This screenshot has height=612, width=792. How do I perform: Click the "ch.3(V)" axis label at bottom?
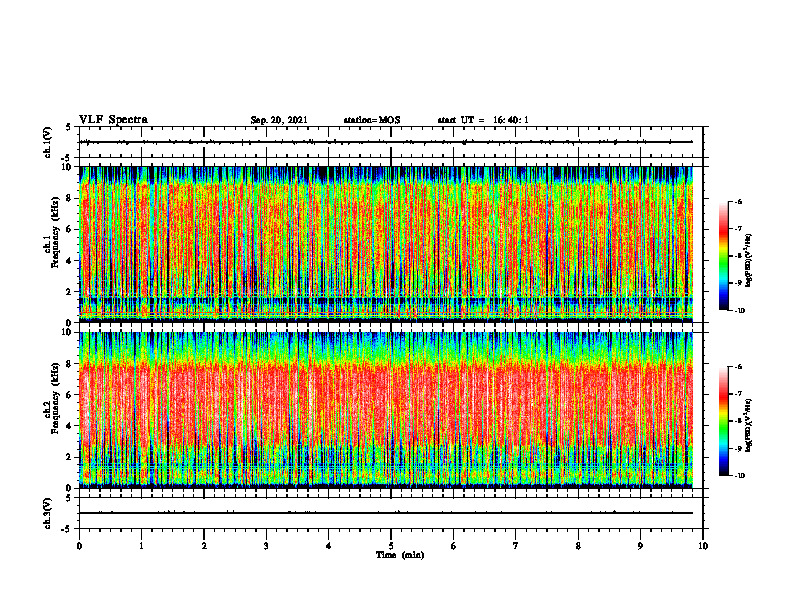(47, 513)
